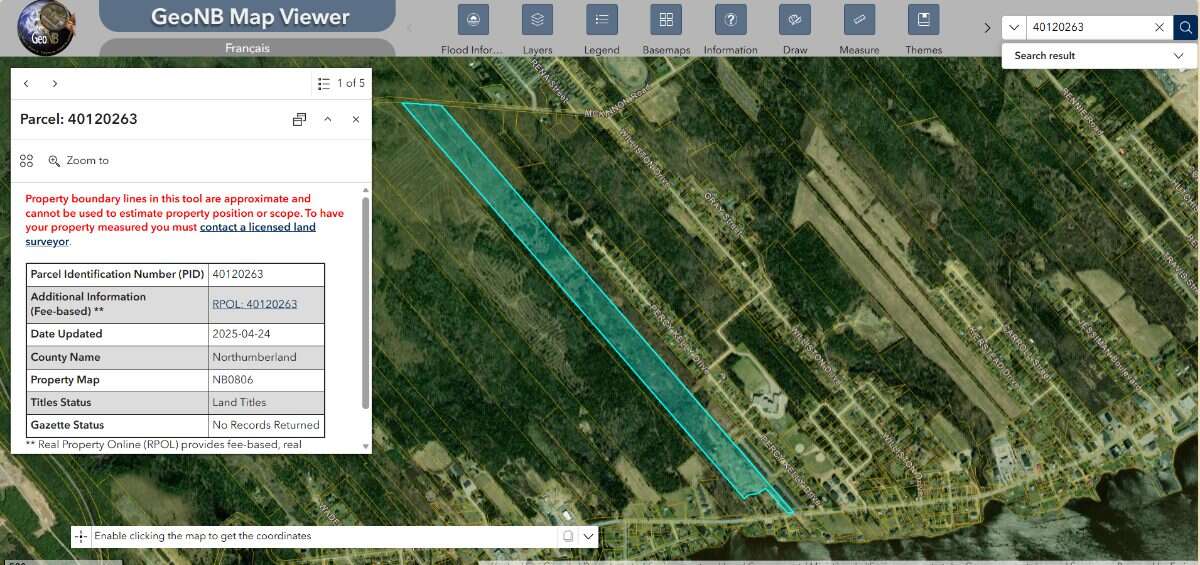This screenshot has width=1200, height=565.
Task: Dock the parcel popup panel
Action: [x=299, y=119]
